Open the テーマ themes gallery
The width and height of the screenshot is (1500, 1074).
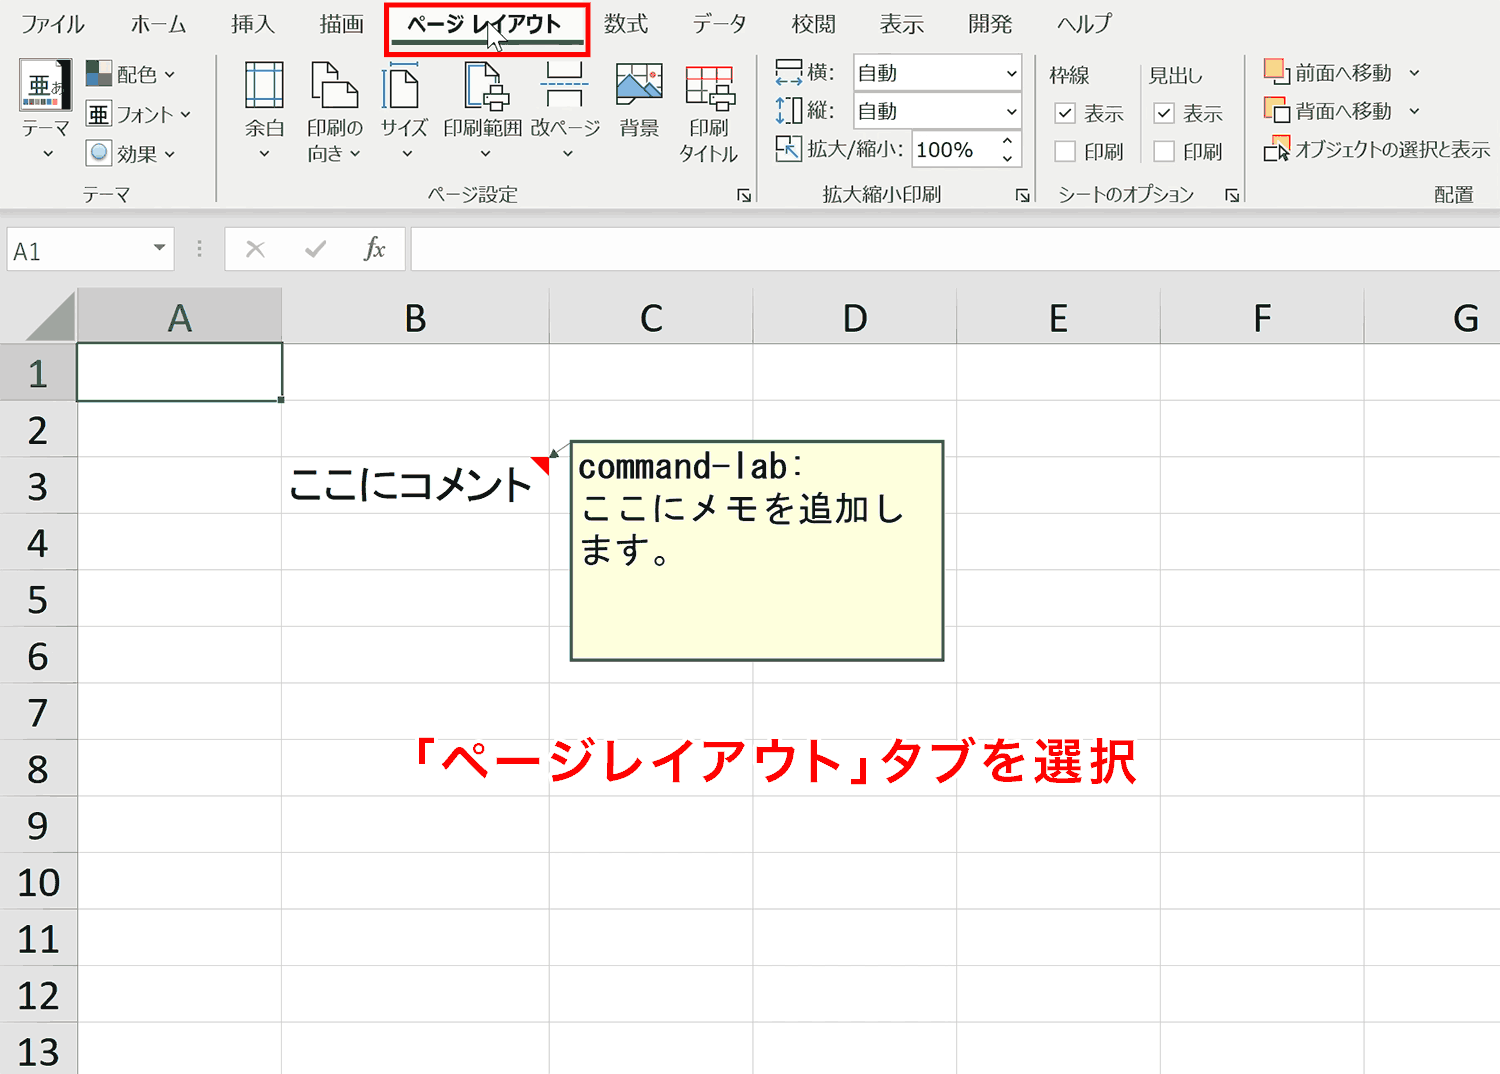(46, 110)
